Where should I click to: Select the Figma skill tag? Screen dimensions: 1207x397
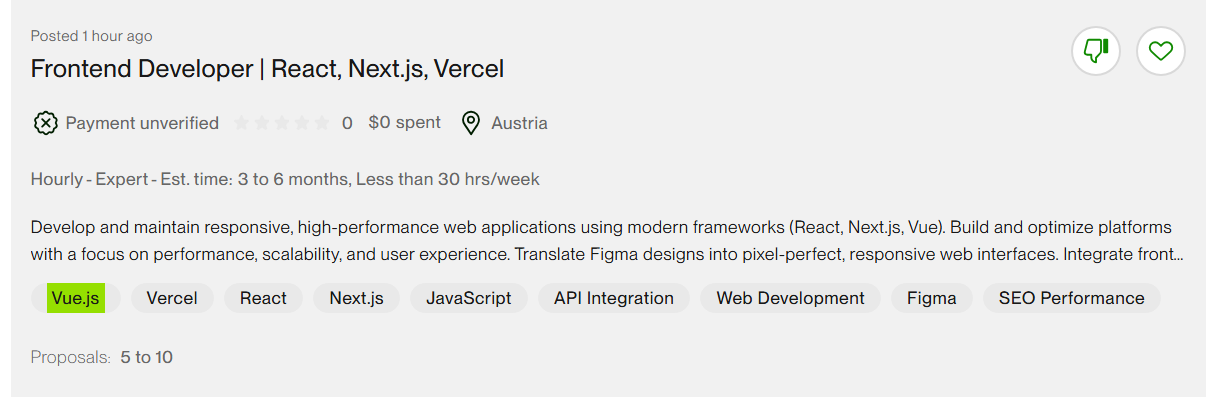pyautogui.click(x=932, y=298)
